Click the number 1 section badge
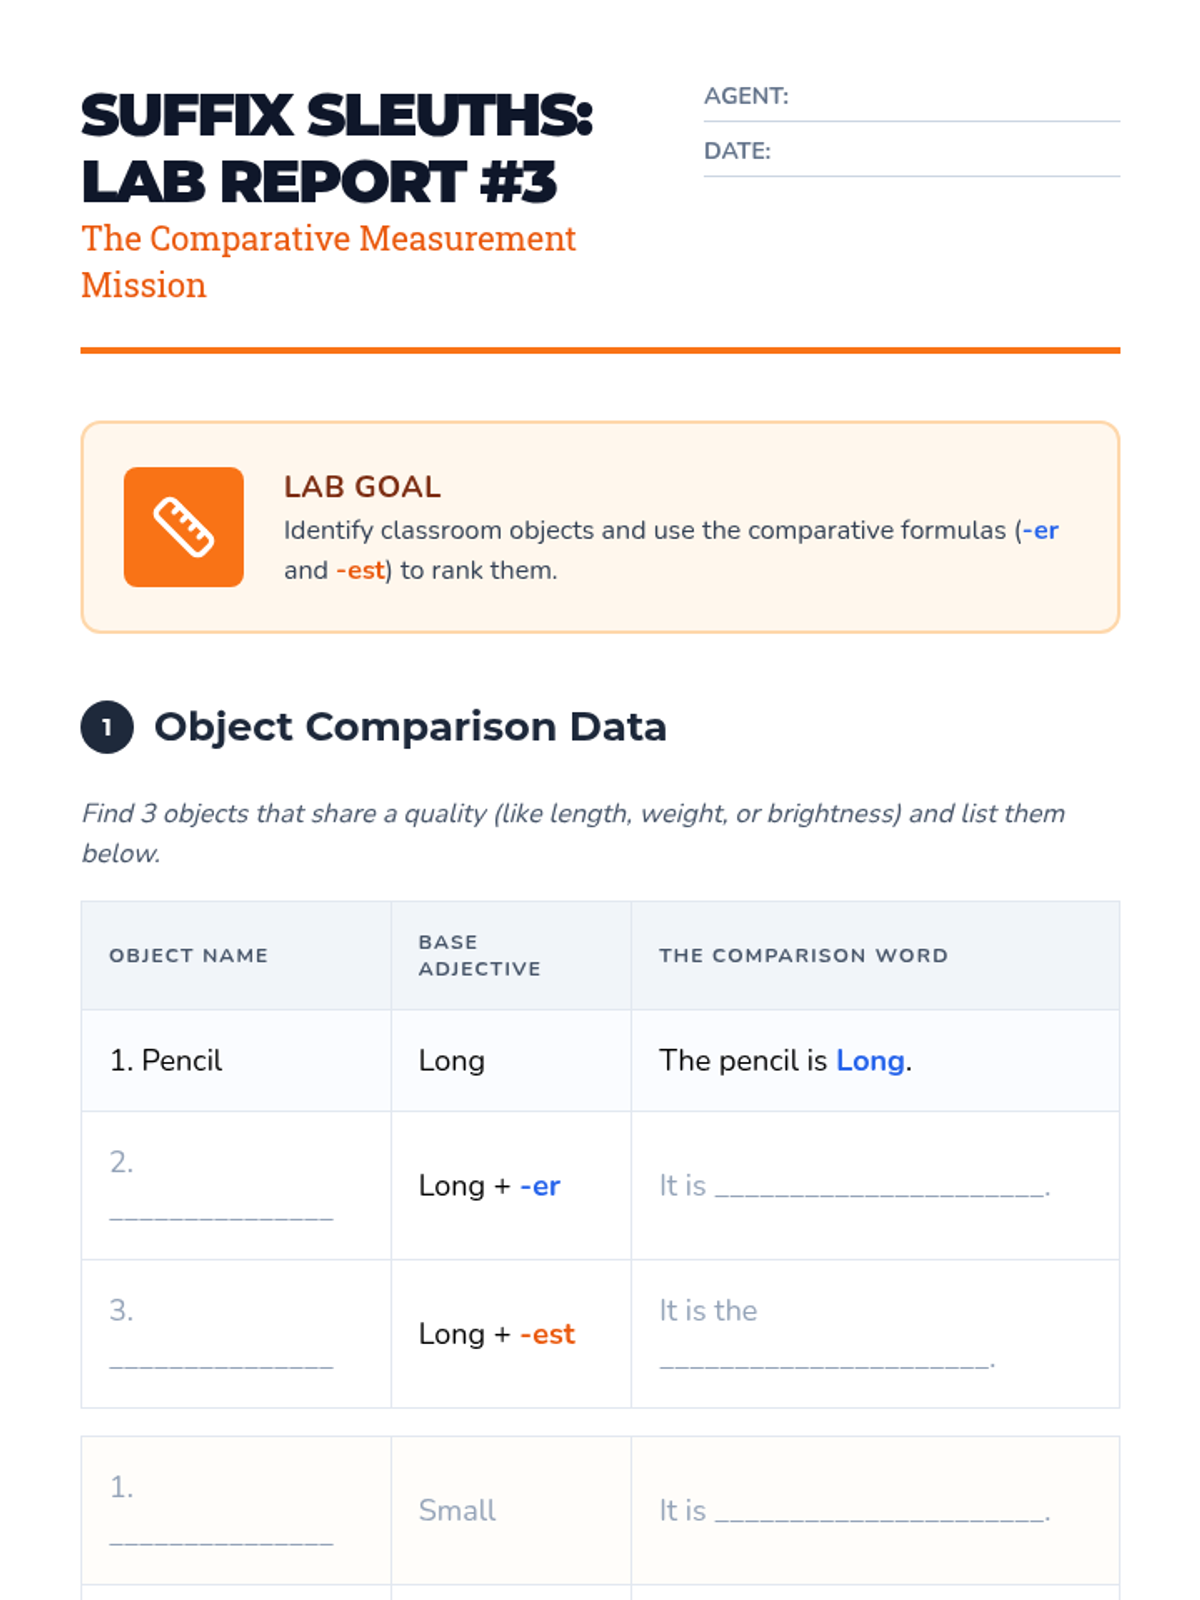The width and height of the screenshot is (1200, 1600). 107,727
